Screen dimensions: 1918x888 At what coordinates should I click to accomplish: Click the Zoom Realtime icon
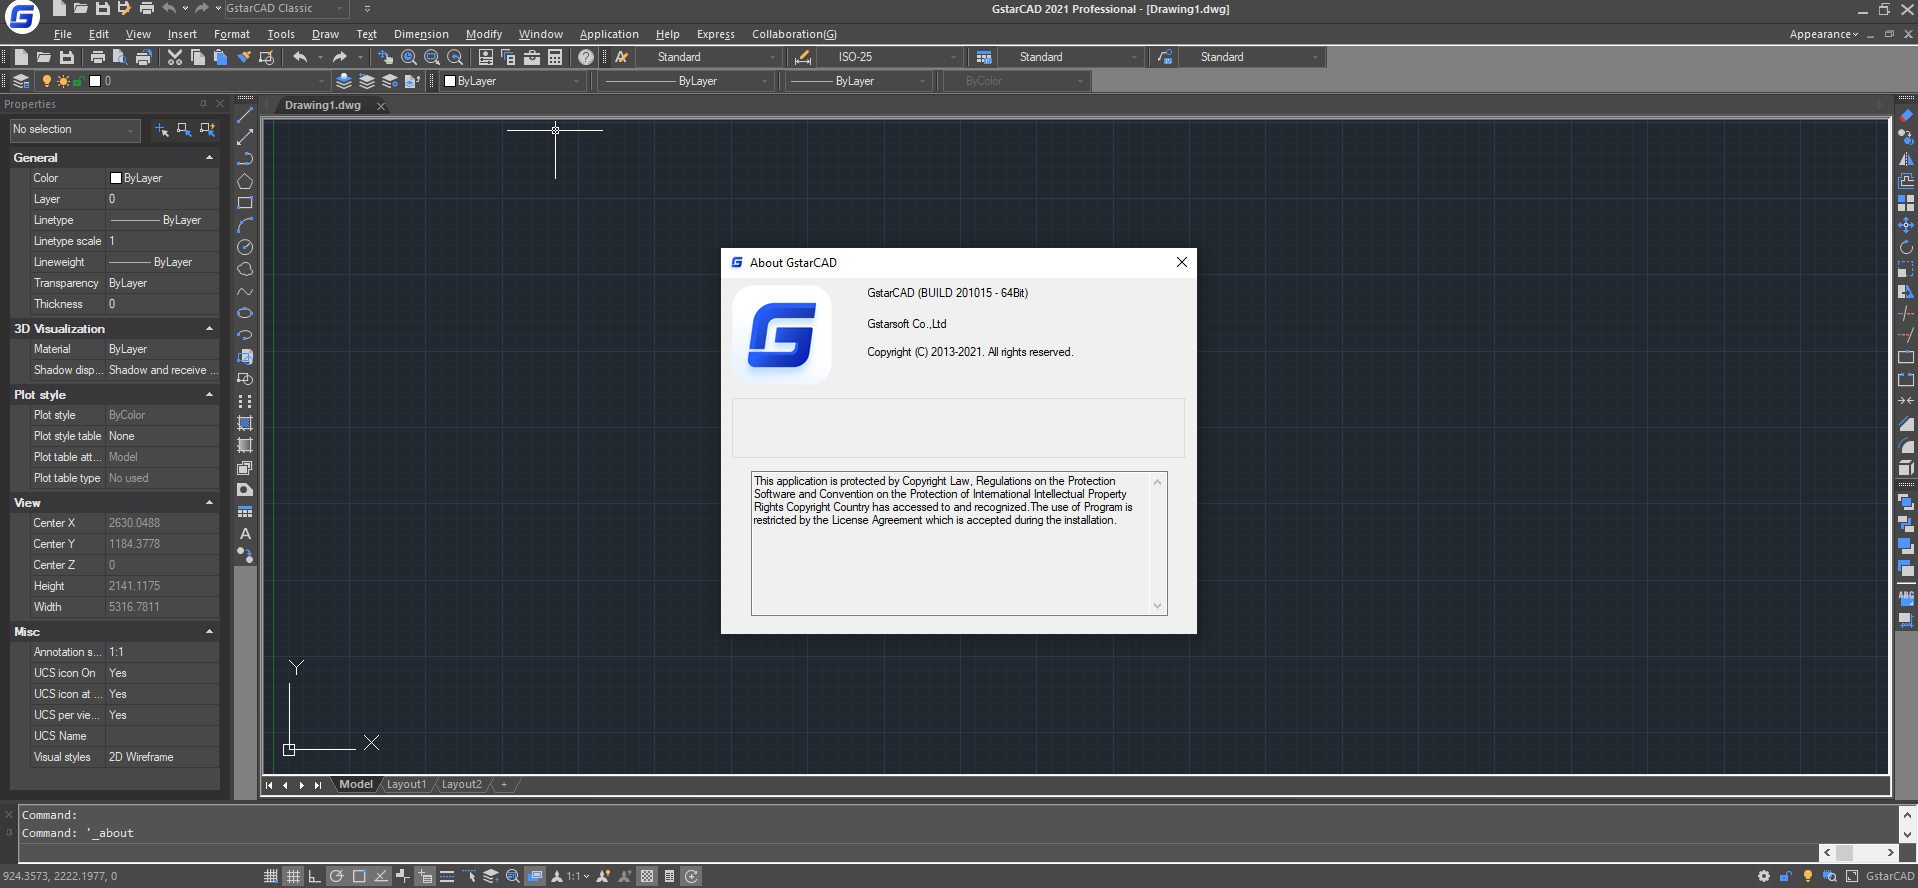(x=409, y=57)
